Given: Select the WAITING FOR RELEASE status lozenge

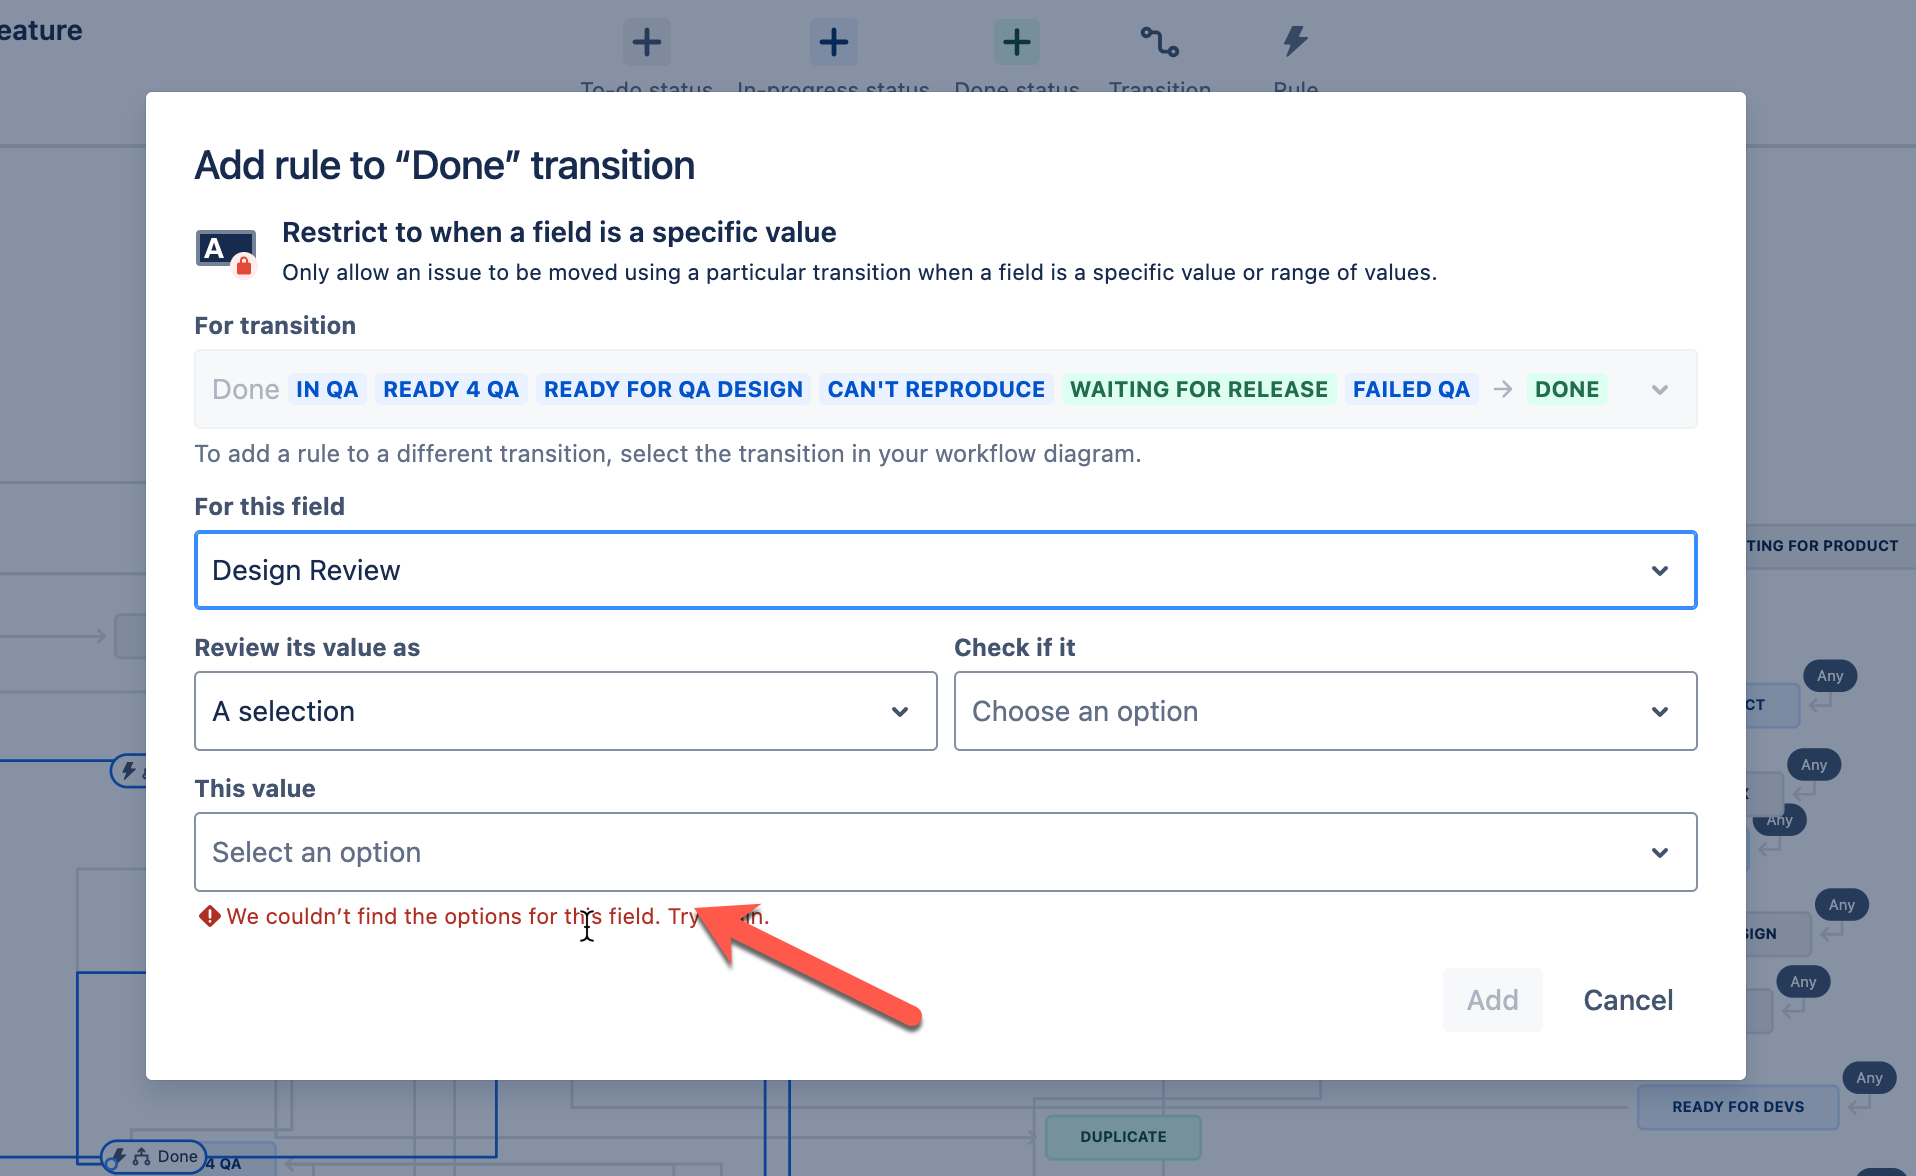Looking at the screenshot, I should click(1199, 389).
